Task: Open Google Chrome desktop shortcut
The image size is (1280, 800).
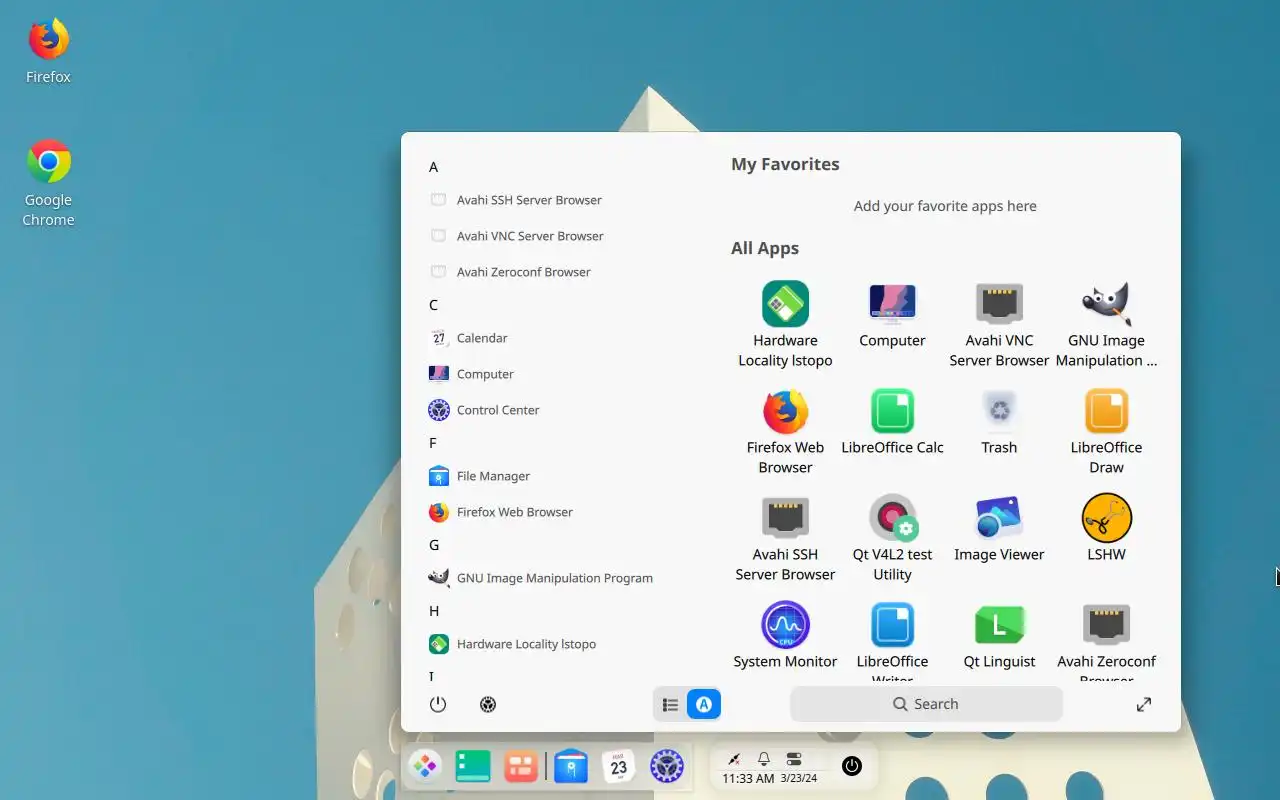Action: 48,183
